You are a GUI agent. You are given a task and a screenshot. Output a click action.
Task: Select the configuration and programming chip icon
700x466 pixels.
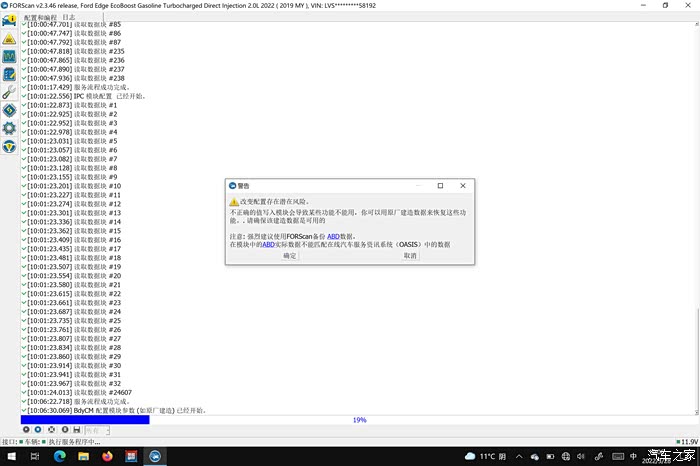pos(9,110)
